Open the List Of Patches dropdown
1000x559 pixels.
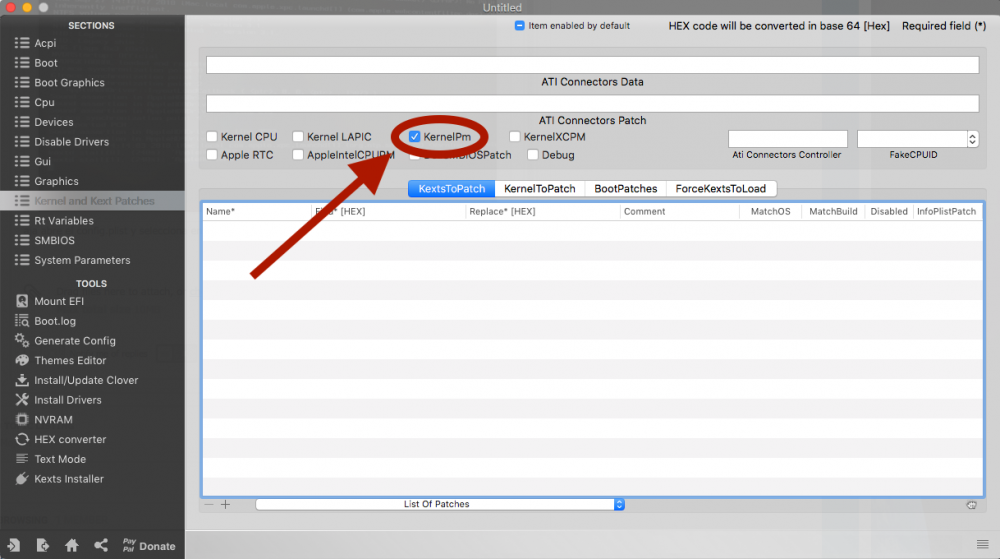[440, 504]
